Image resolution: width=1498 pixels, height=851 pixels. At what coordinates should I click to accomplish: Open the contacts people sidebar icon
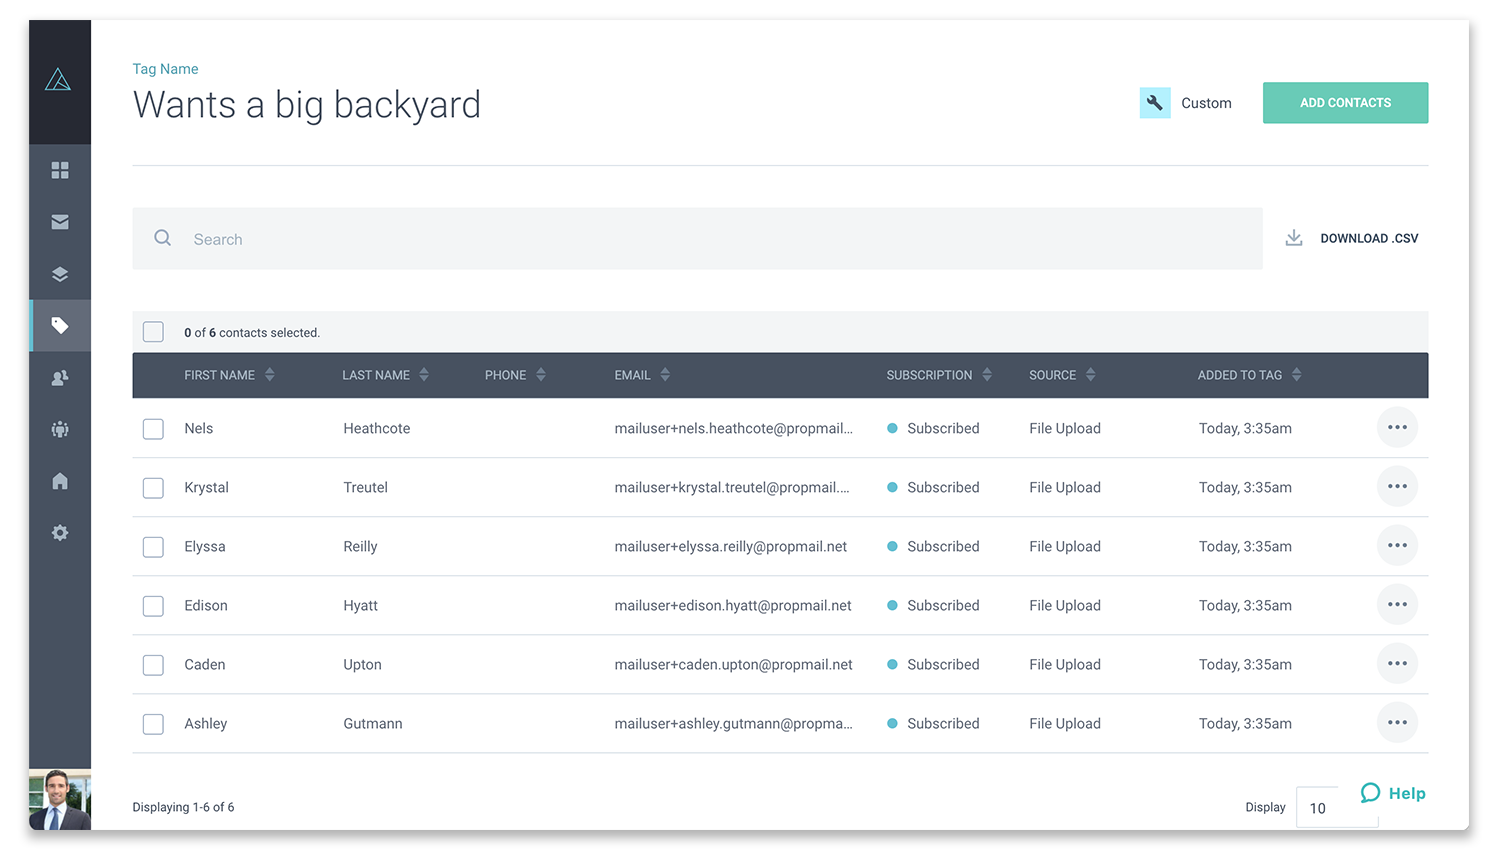click(60, 378)
